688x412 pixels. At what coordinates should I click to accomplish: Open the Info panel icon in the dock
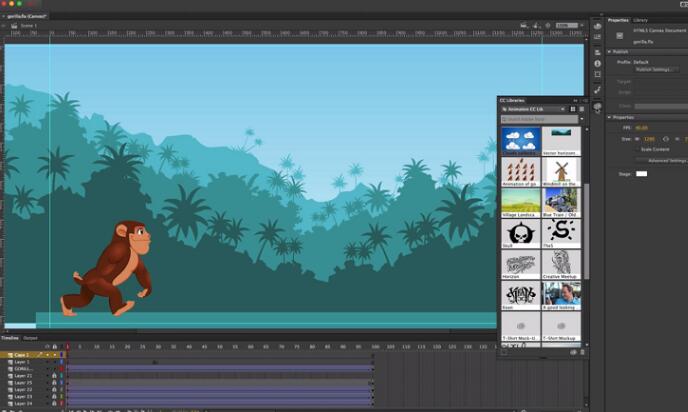(597, 64)
